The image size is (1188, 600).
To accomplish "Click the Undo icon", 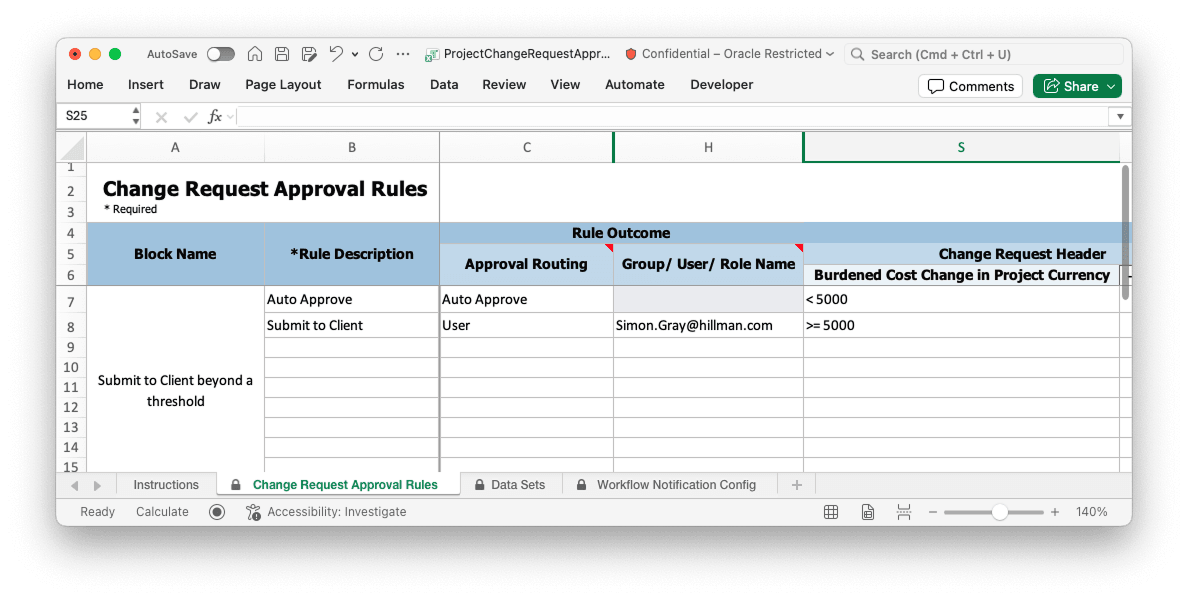I will pyautogui.click(x=337, y=54).
